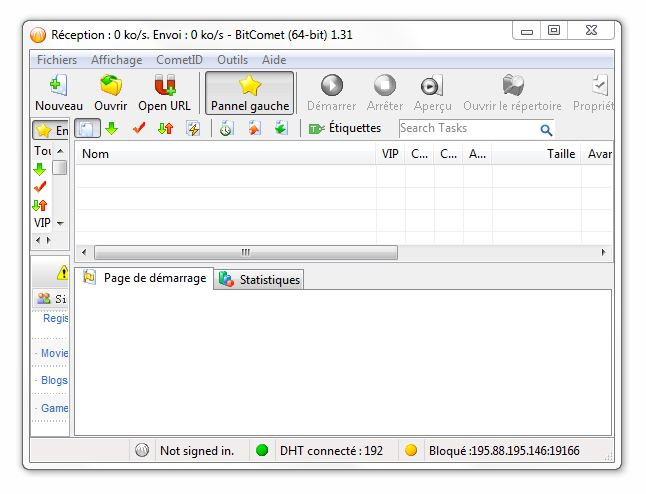Viewport: 646px width, 494px height.
Task: Filter downloading tasks with toolbar green arrow
Action: pyautogui.click(x=112, y=129)
